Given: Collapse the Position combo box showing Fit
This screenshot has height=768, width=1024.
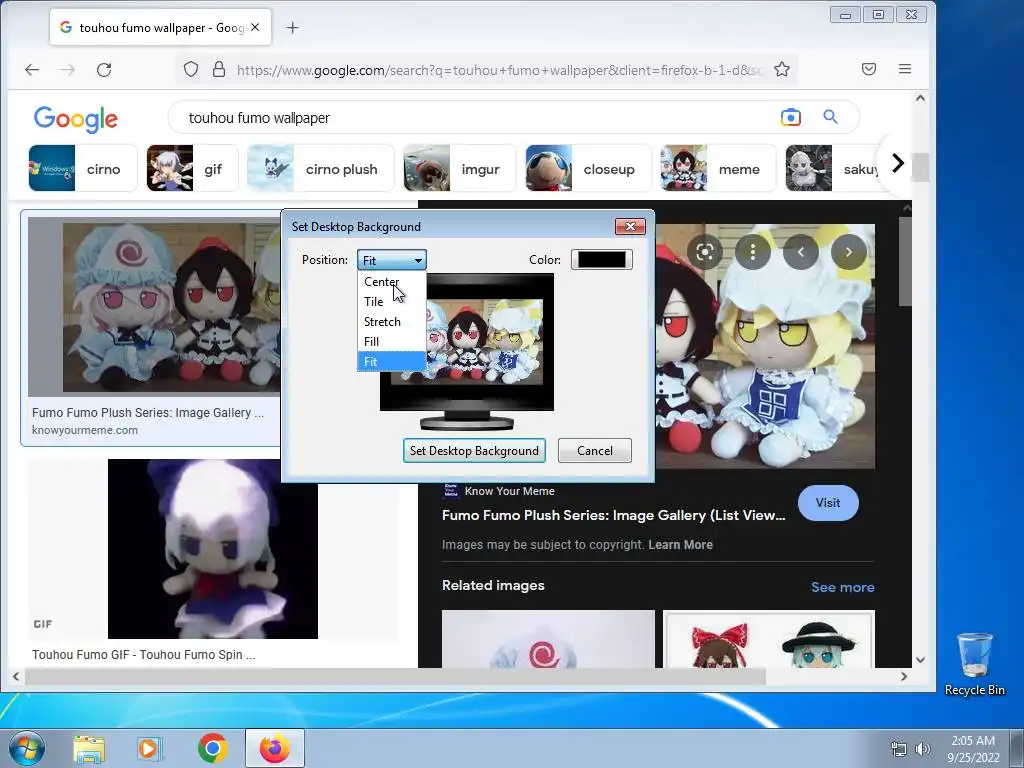Looking at the screenshot, I should 392,260.
